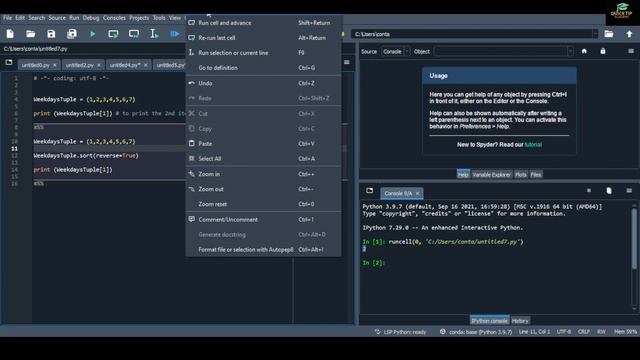Open the Debug menu

point(91,18)
